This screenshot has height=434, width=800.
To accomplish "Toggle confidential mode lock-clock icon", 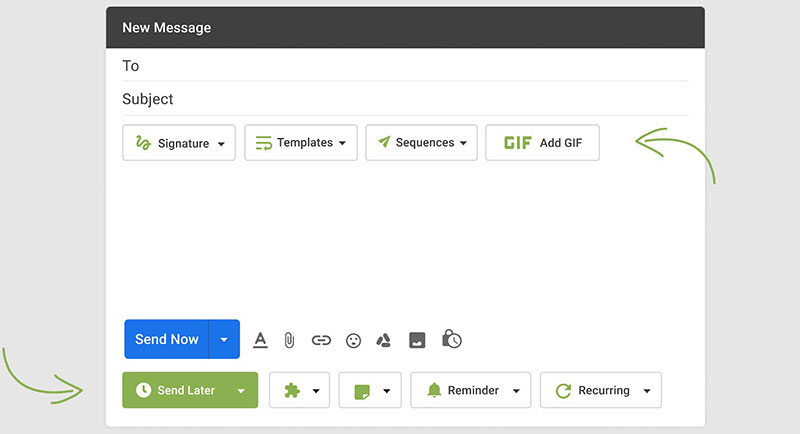I will [452, 339].
